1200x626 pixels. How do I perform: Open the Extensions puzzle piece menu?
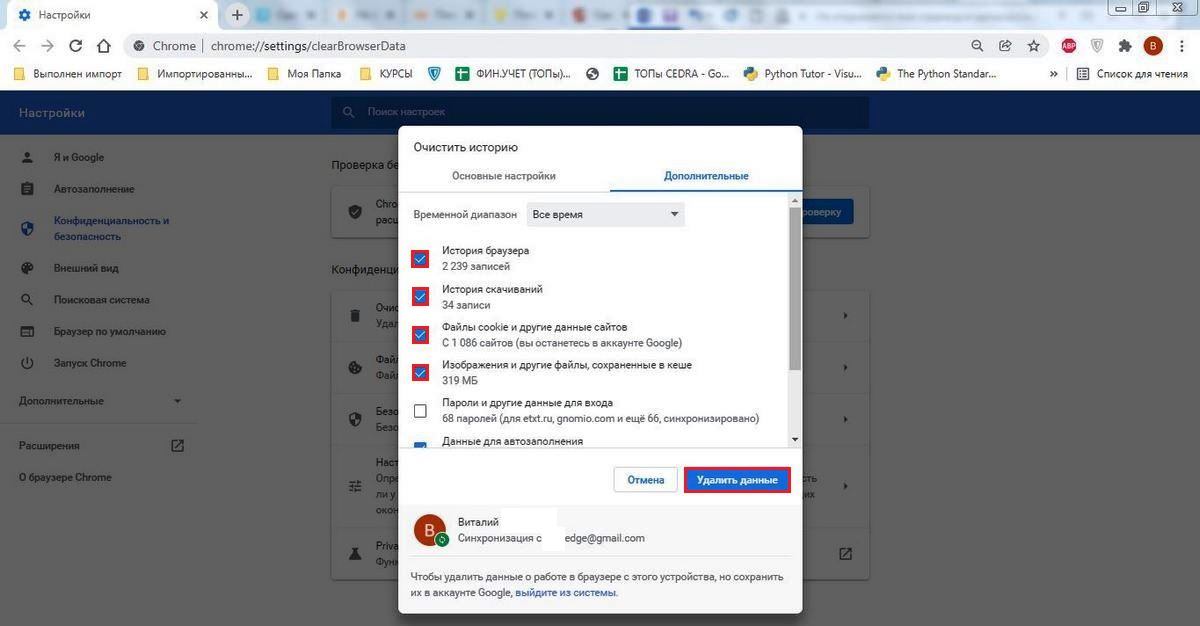[1125, 46]
